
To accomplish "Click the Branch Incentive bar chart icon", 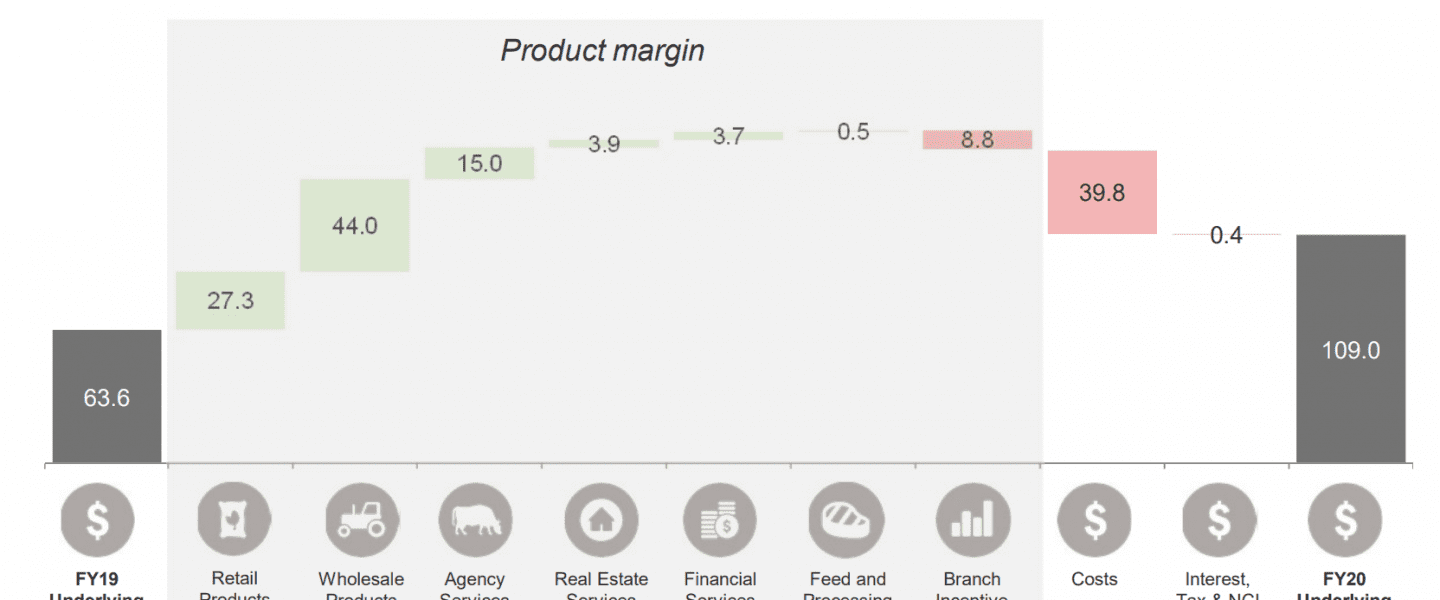I will pyautogui.click(x=972, y=520).
